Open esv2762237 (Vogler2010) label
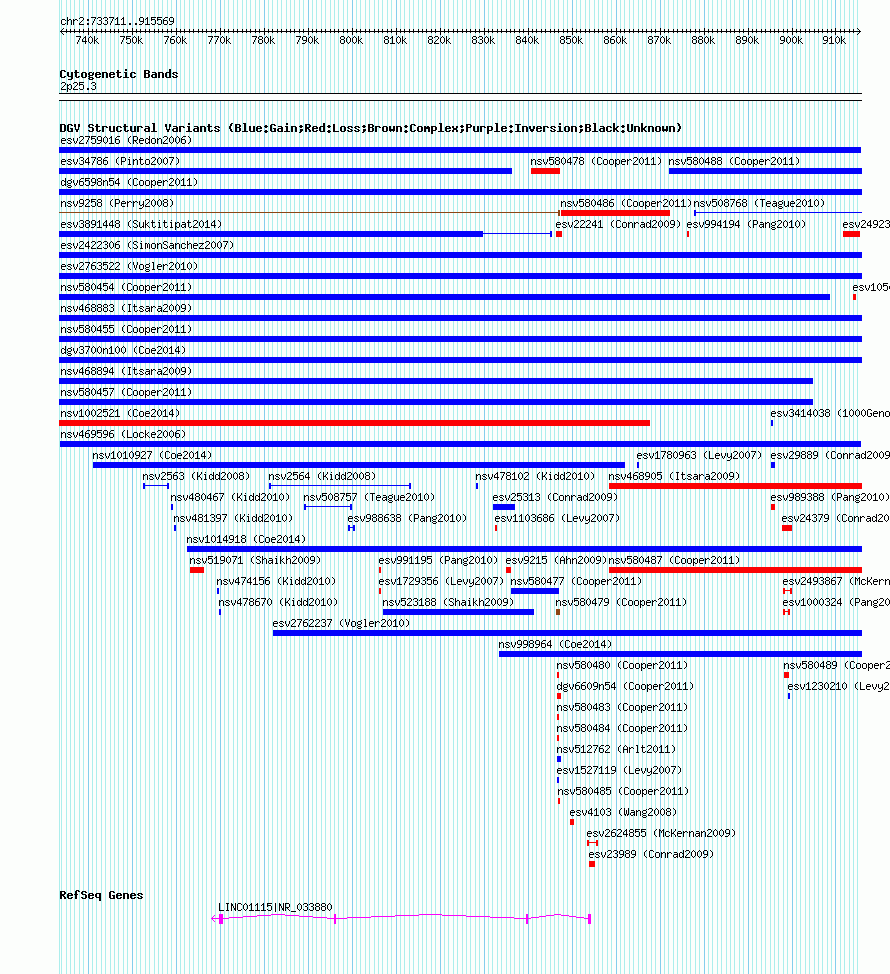The image size is (890, 974). tap(341, 623)
